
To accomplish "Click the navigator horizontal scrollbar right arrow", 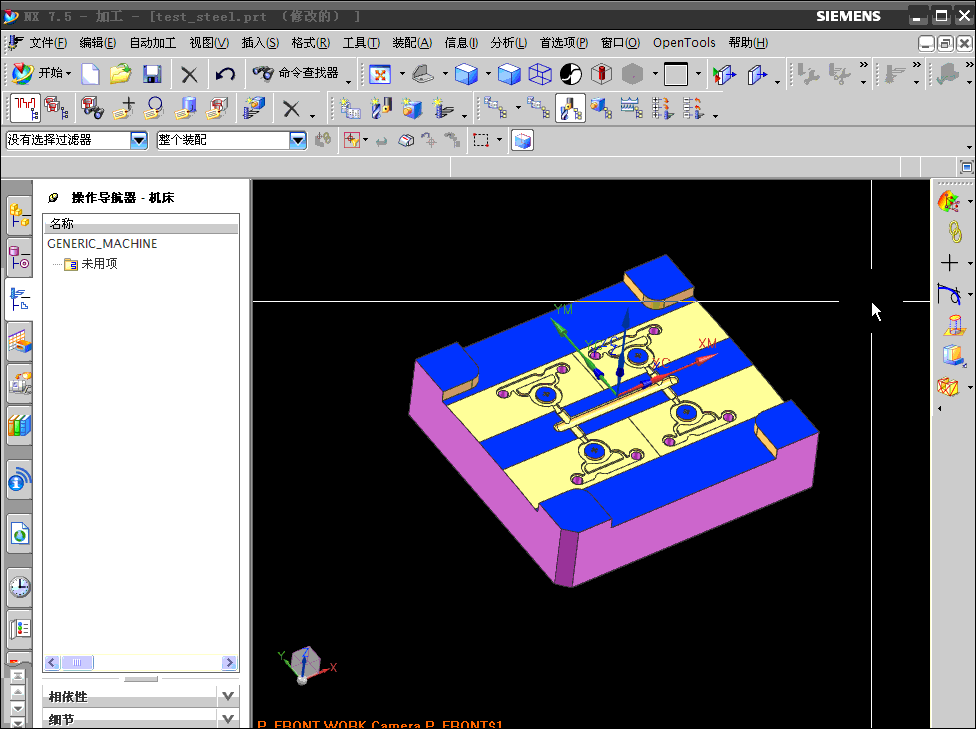I will point(229,663).
